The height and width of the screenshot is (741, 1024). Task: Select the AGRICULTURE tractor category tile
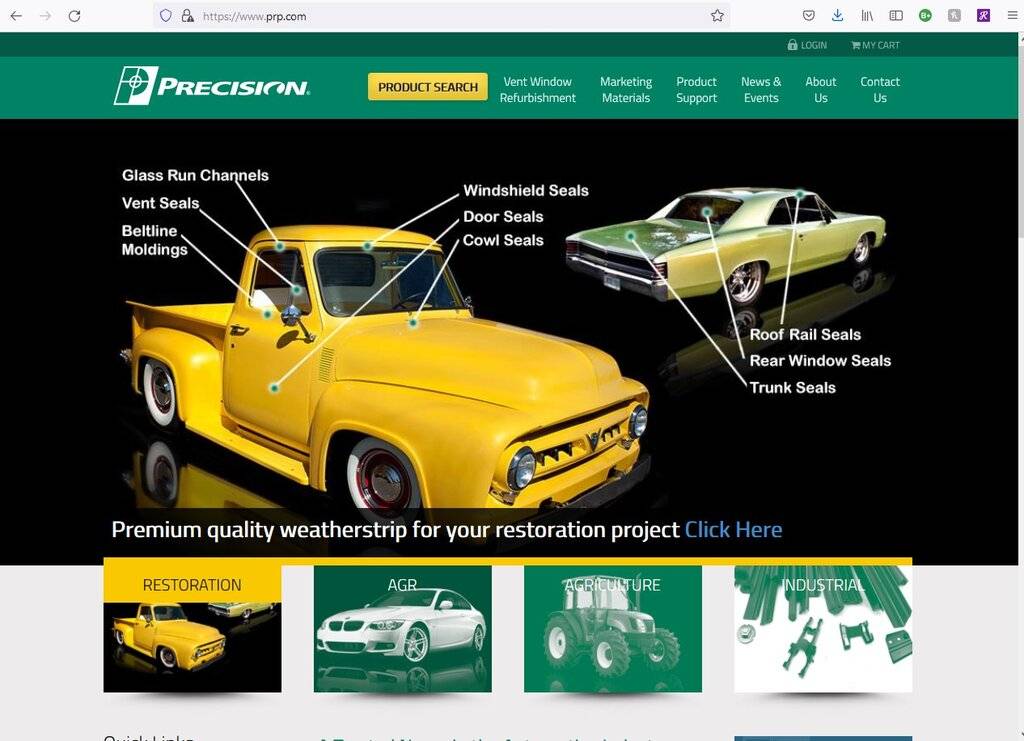(x=612, y=630)
